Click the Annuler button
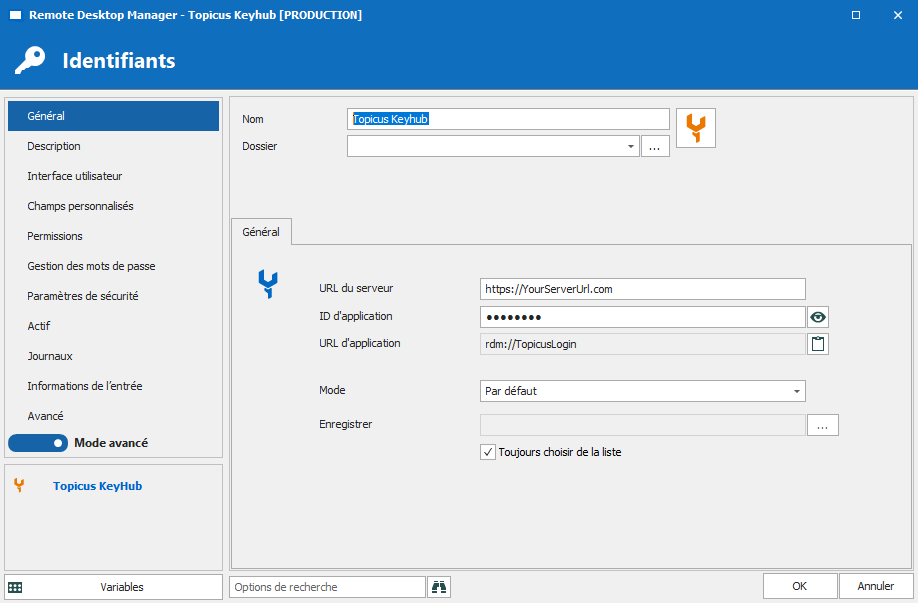The height and width of the screenshot is (603, 918). [875, 586]
